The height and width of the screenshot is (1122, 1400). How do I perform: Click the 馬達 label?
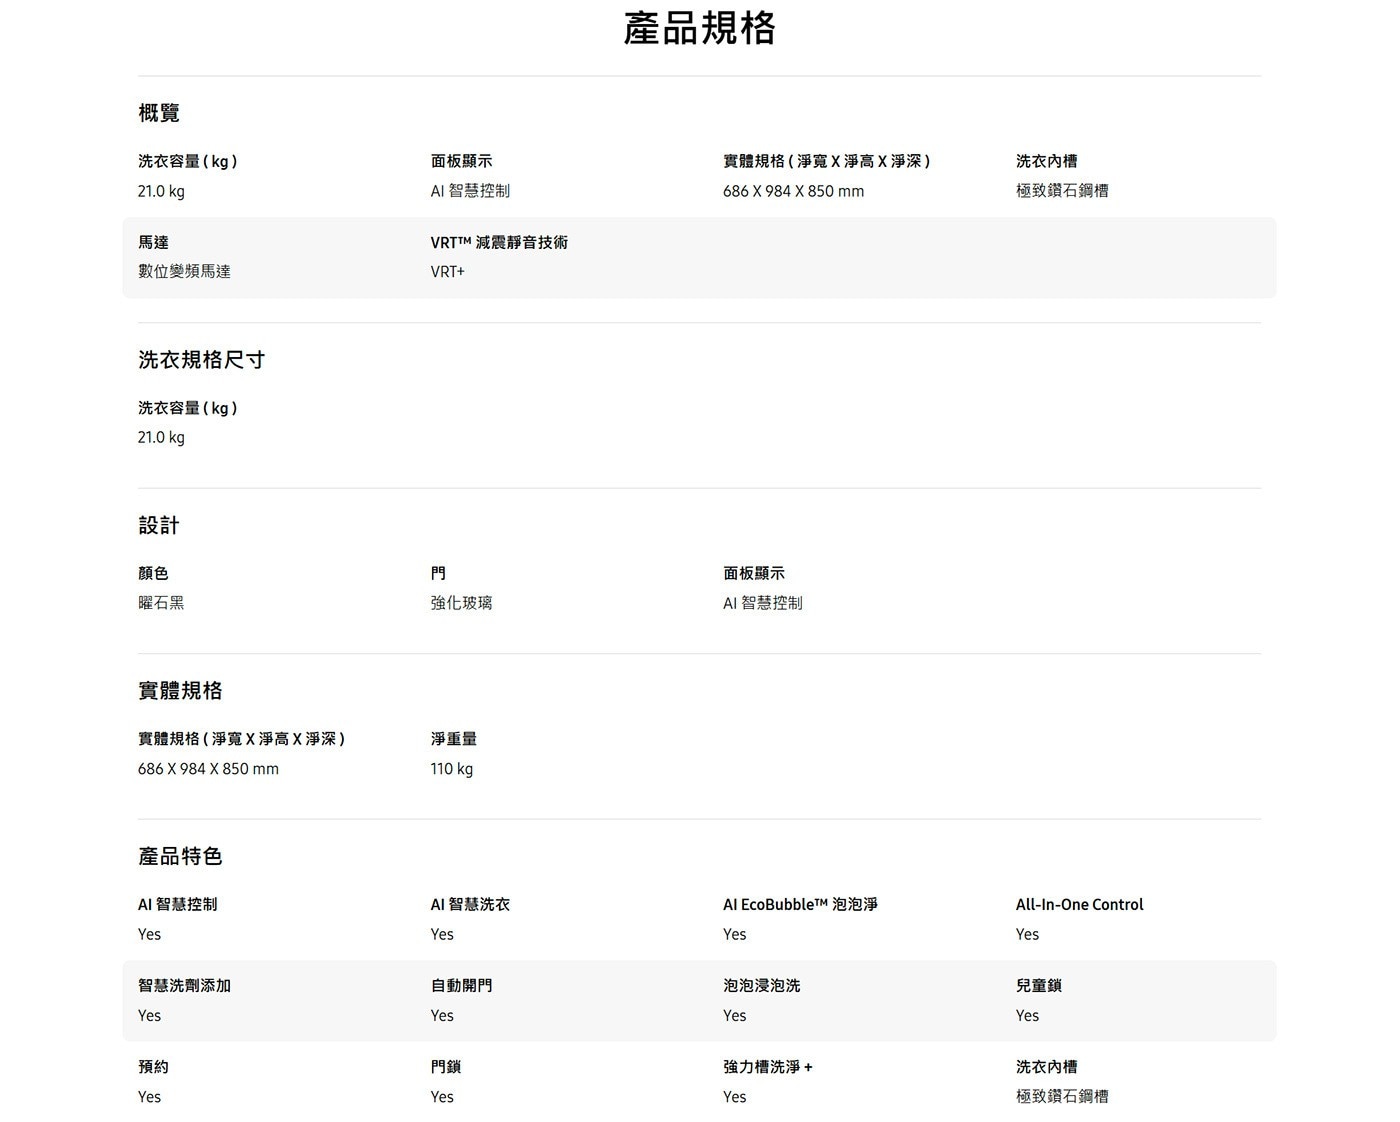(x=153, y=242)
